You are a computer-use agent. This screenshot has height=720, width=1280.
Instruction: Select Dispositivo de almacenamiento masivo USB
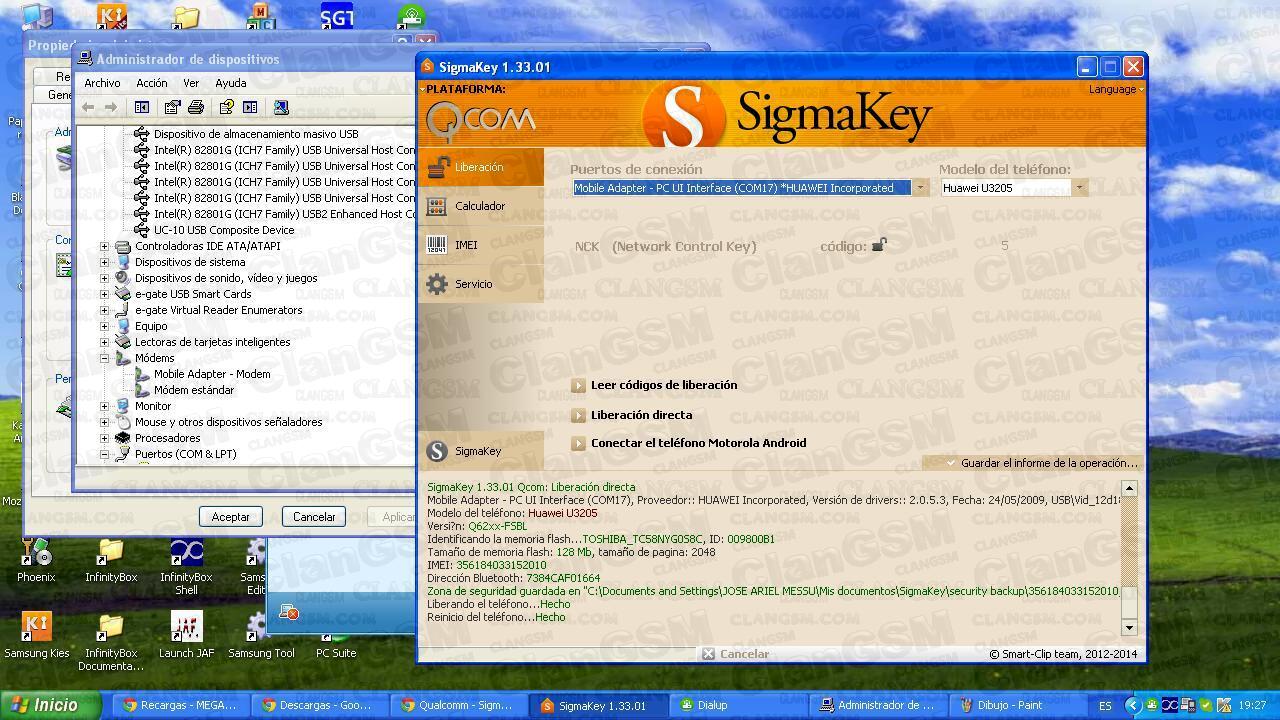tap(256, 134)
